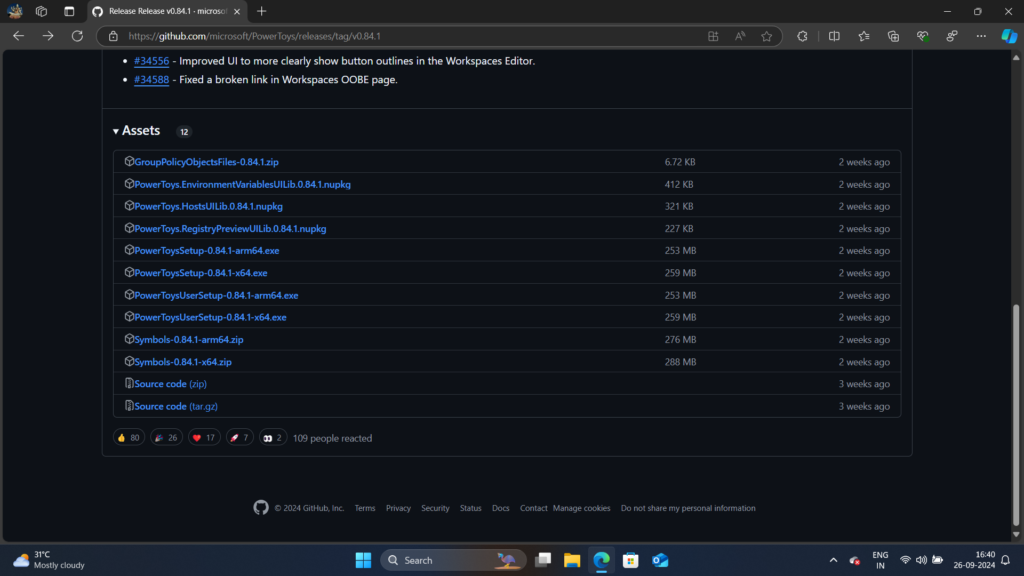The height and width of the screenshot is (576, 1024).
Task: Download Source code (zip)
Action: (170, 384)
